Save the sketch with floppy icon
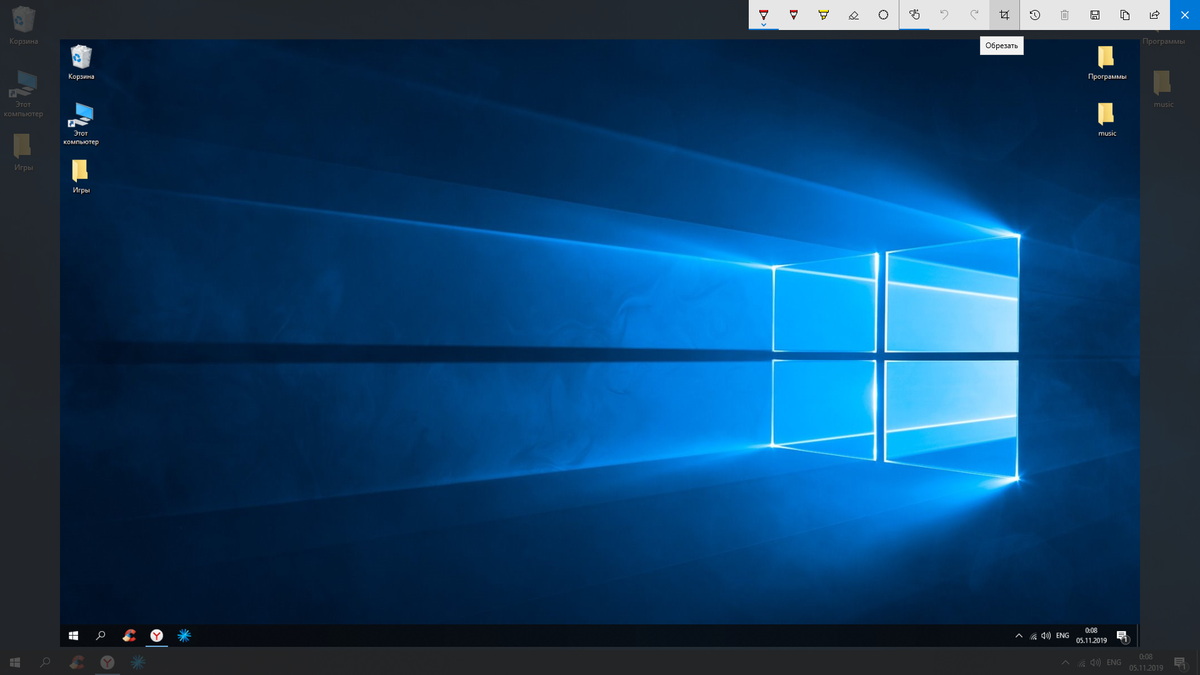The height and width of the screenshot is (675, 1200). pyautogui.click(x=1095, y=15)
